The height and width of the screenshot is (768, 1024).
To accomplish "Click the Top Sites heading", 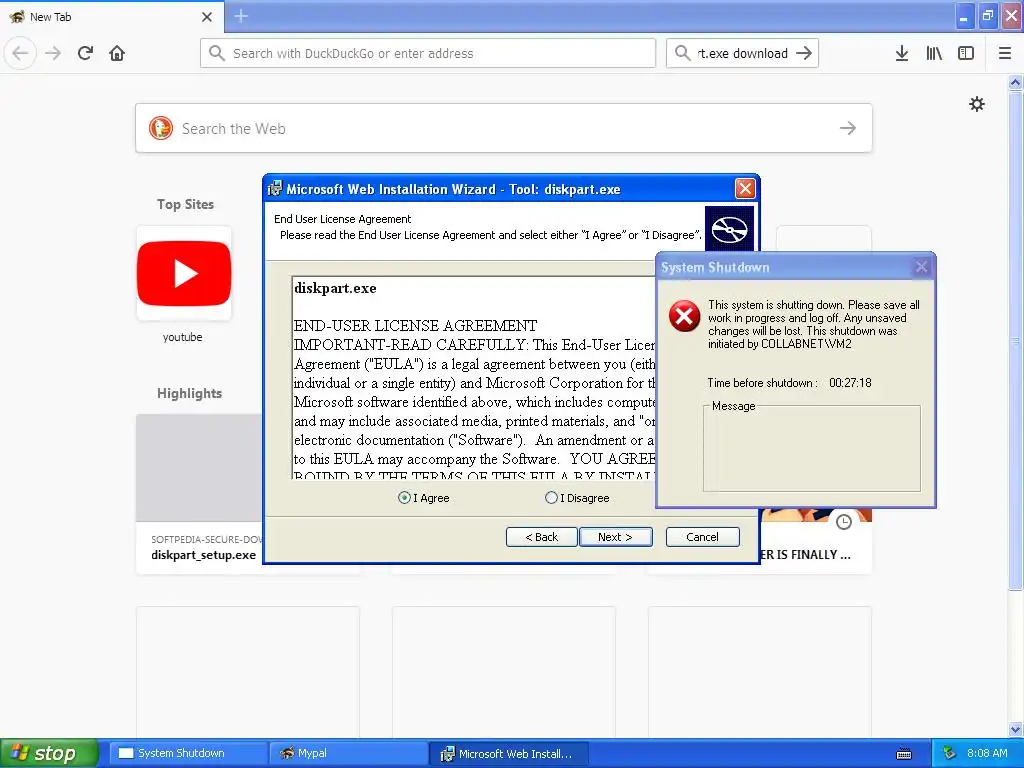I will click(185, 204).
